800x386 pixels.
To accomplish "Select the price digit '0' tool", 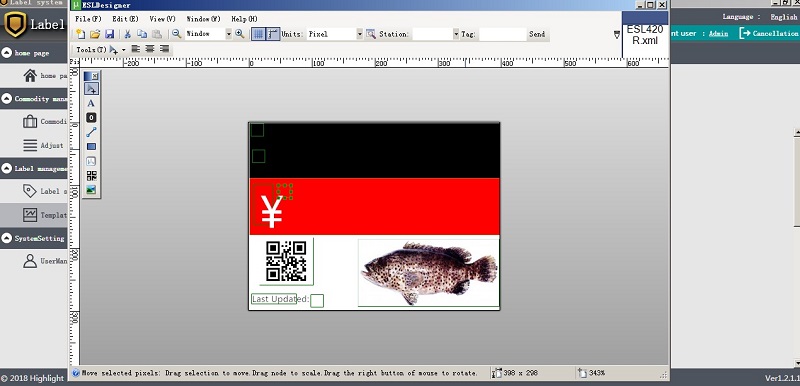I will click(91, 118).
